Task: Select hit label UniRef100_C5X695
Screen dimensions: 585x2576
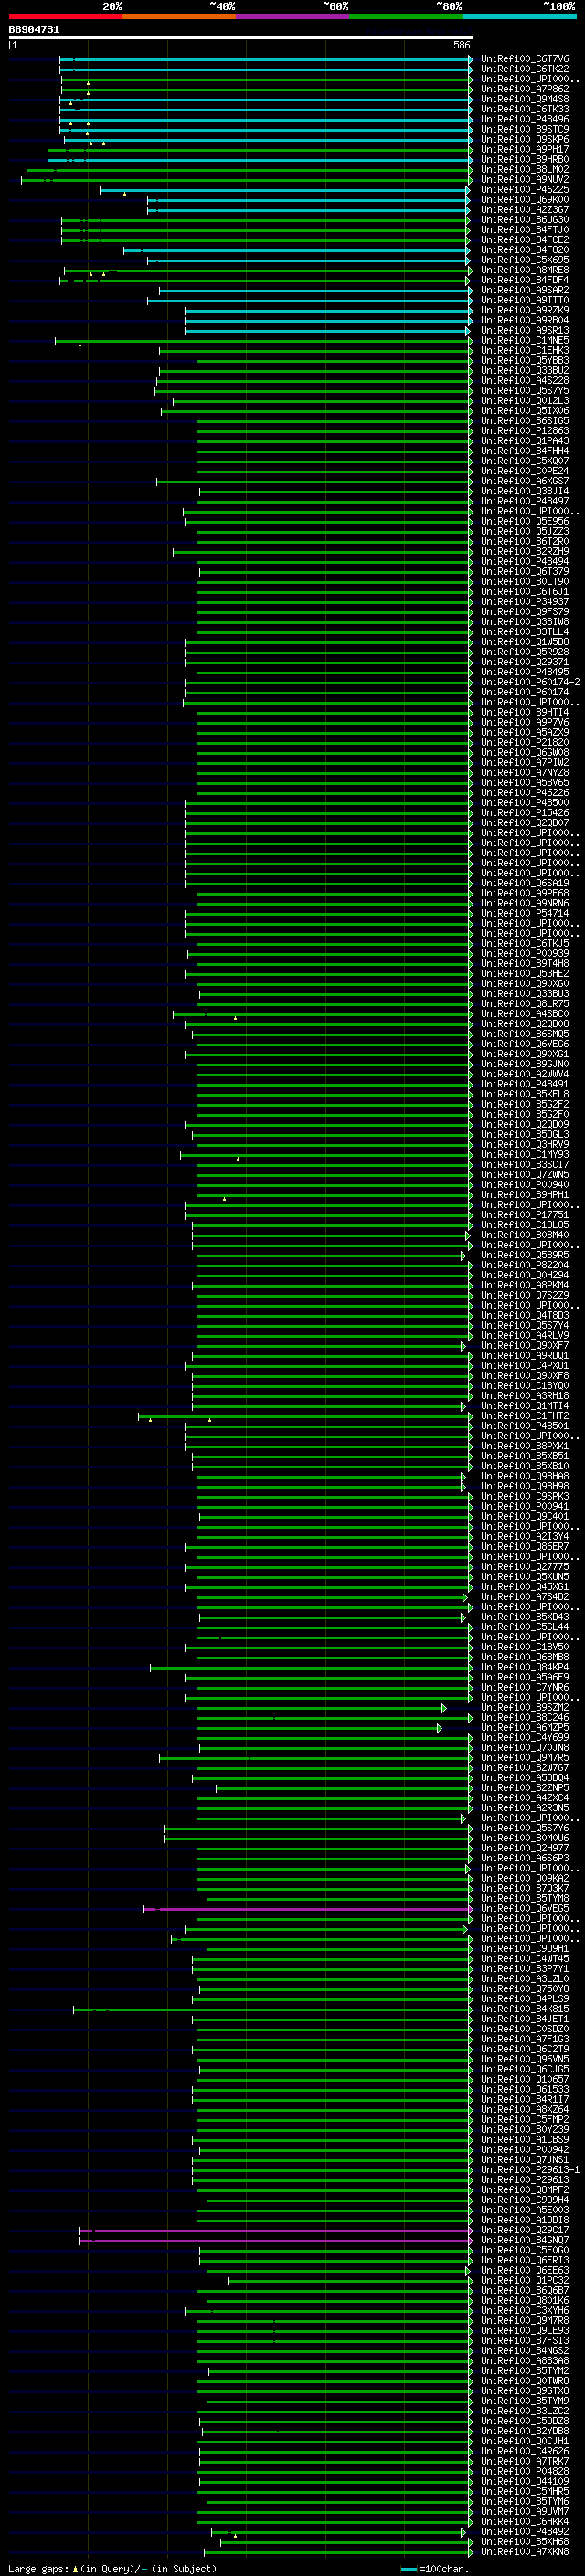Action: point(524,260)
